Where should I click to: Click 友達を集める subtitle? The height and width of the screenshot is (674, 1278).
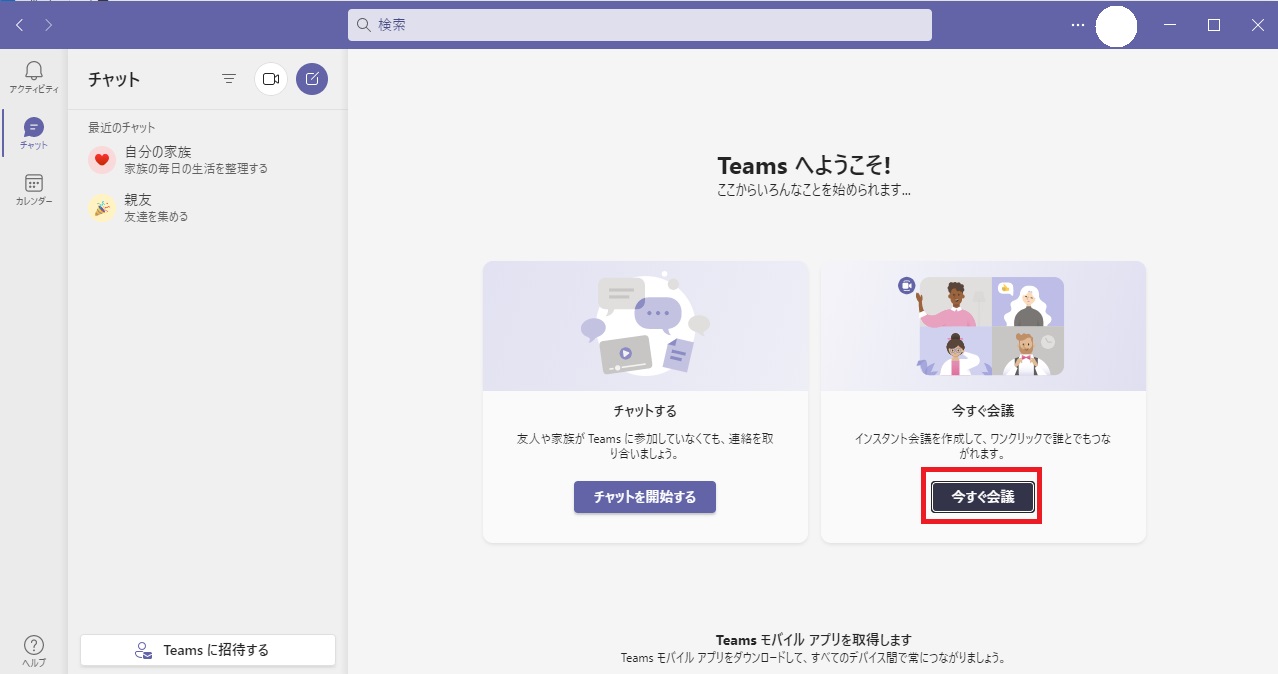pos(156,217)
